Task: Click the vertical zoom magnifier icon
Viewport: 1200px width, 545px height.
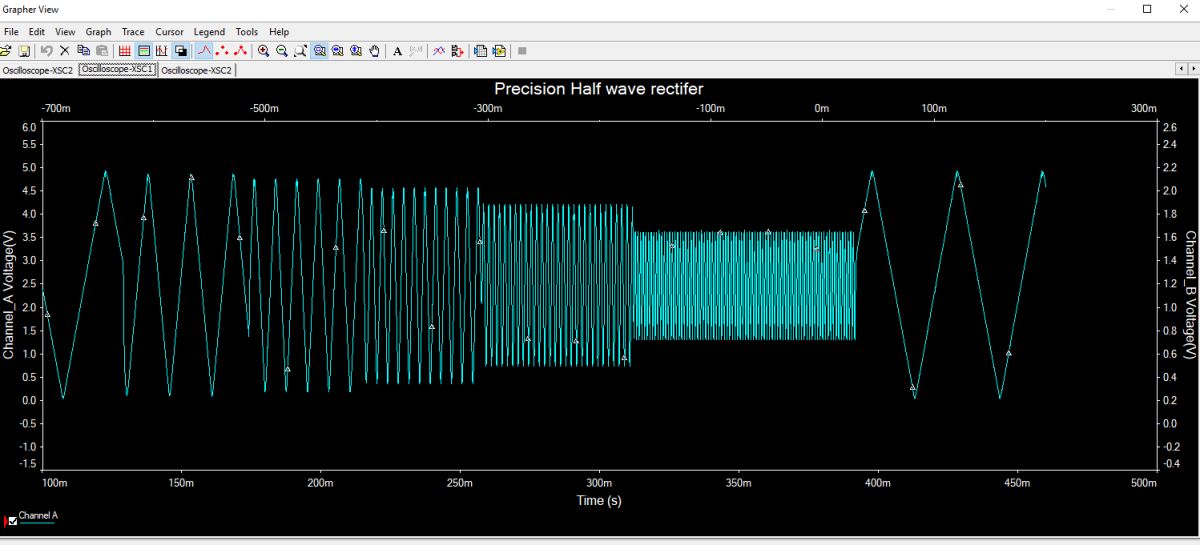Action: [338, 50]
